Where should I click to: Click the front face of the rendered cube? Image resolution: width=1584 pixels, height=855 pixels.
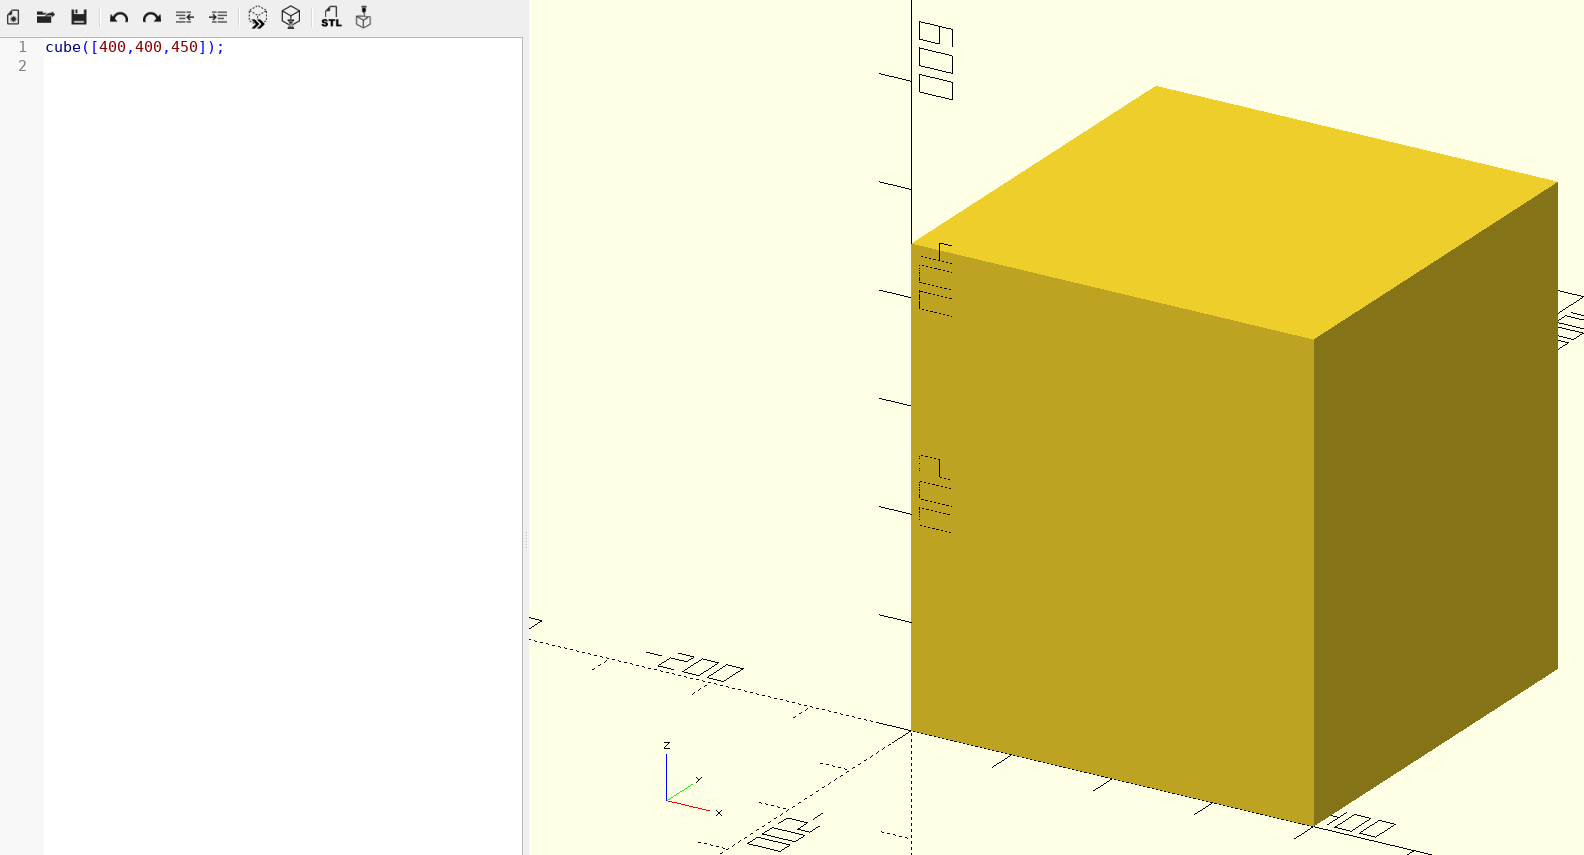[1110, 540]
